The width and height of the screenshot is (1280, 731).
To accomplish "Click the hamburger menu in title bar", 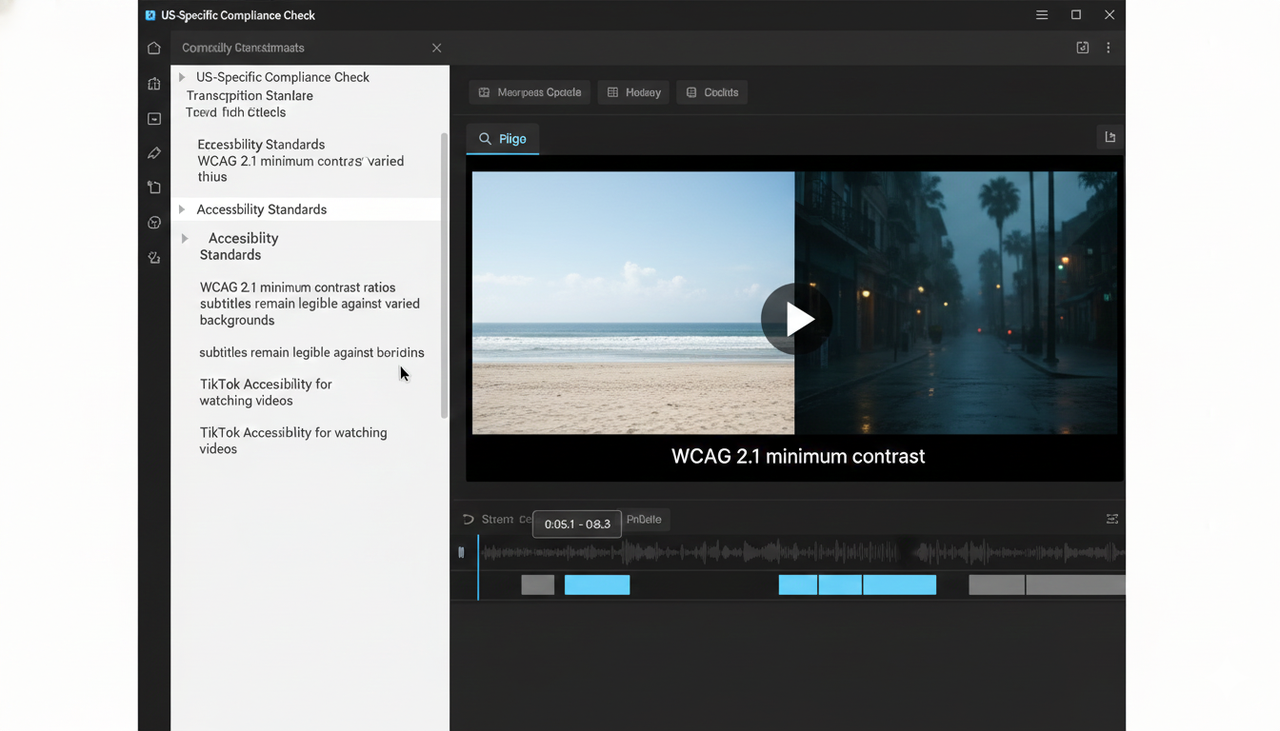I will [x=1042, y=15].
